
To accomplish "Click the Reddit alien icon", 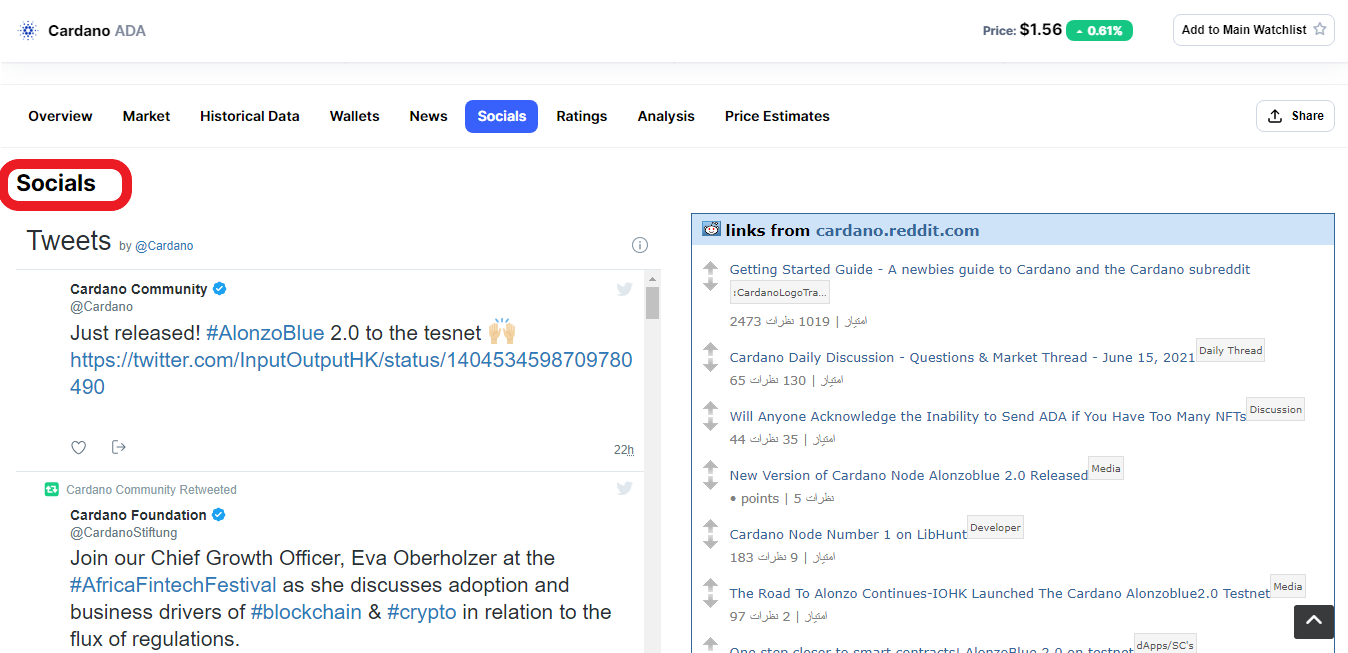I will (x=711, y=229).
